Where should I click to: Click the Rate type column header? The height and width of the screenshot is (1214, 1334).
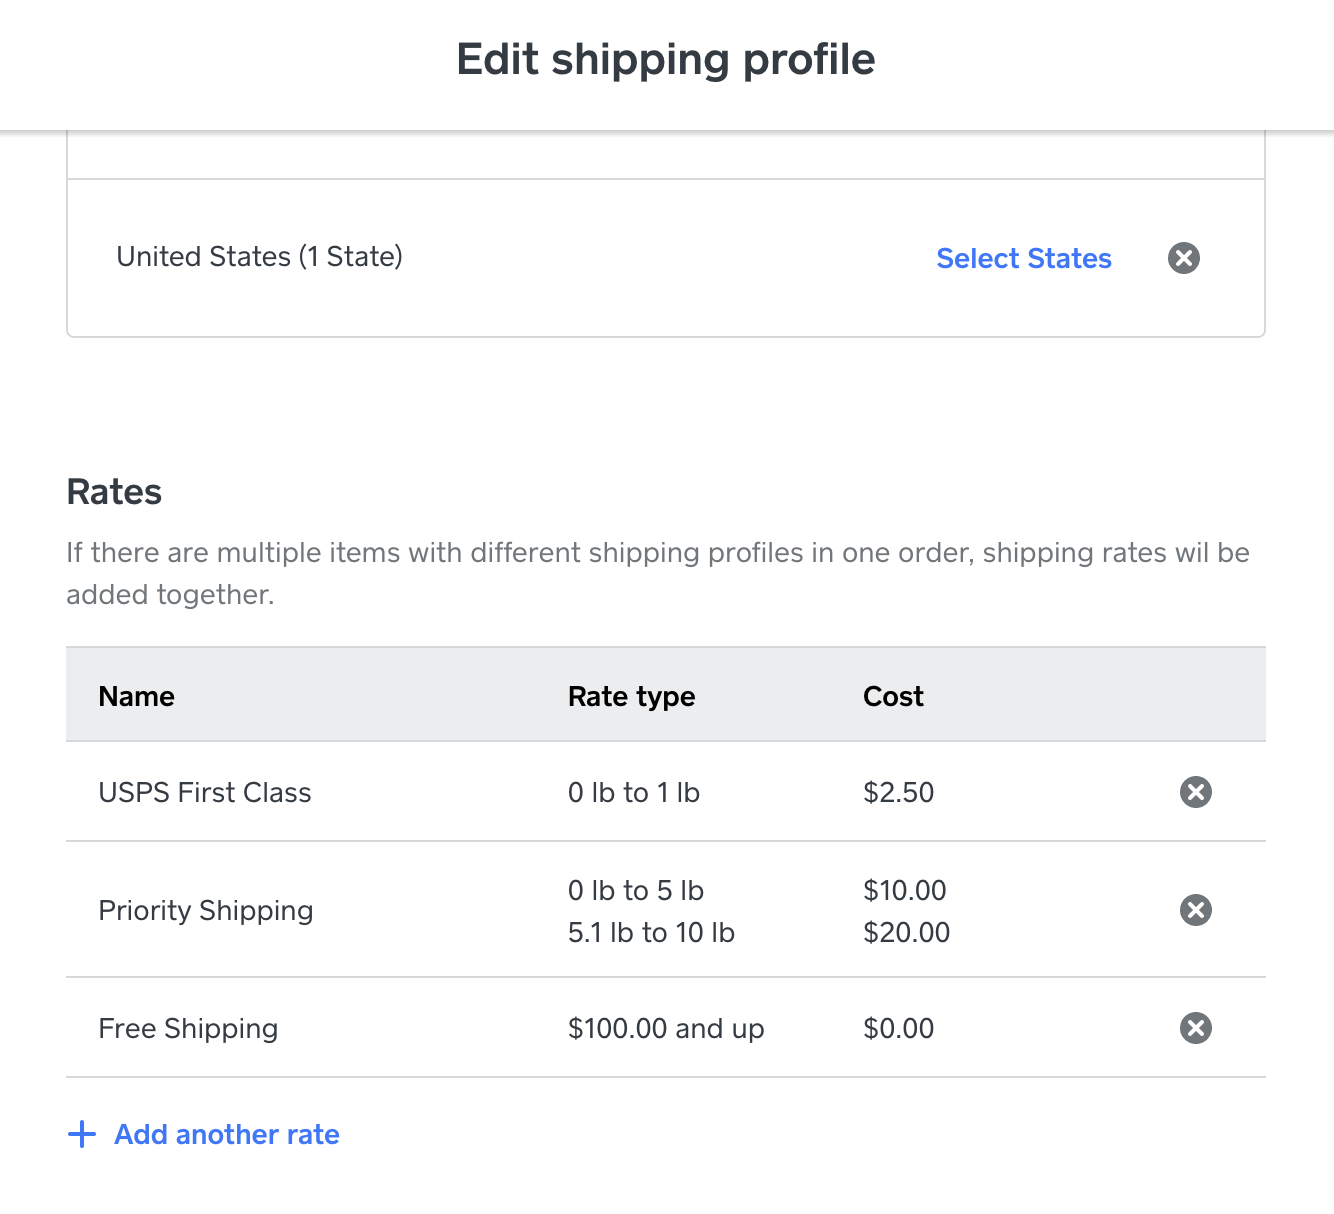[631, 696]
